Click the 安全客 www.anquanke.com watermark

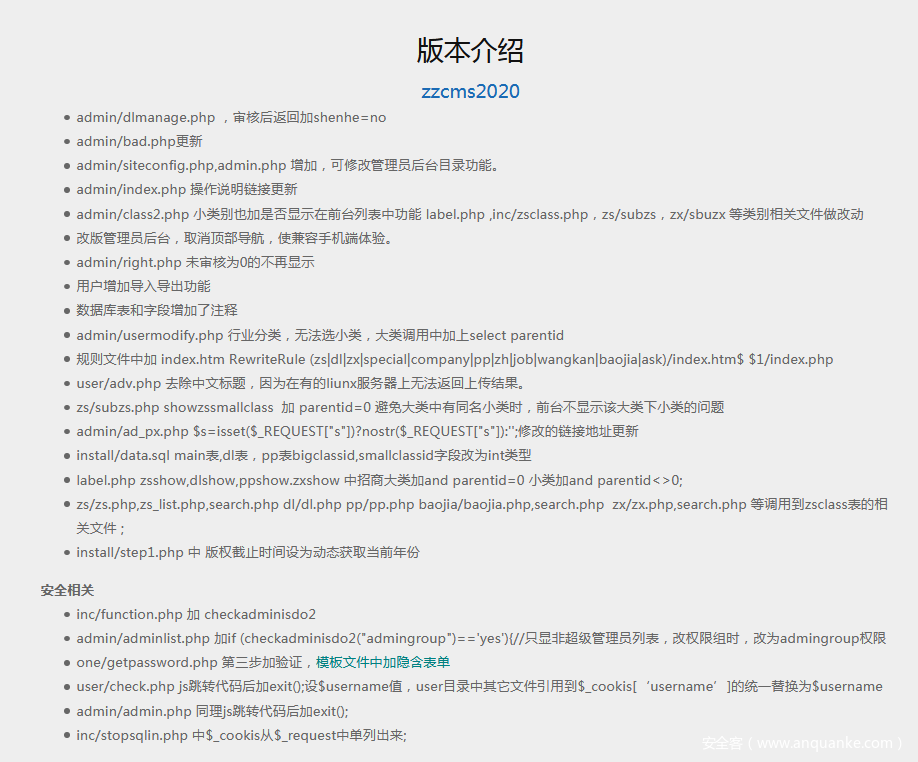pyautogui.click(x=802, y=743)
